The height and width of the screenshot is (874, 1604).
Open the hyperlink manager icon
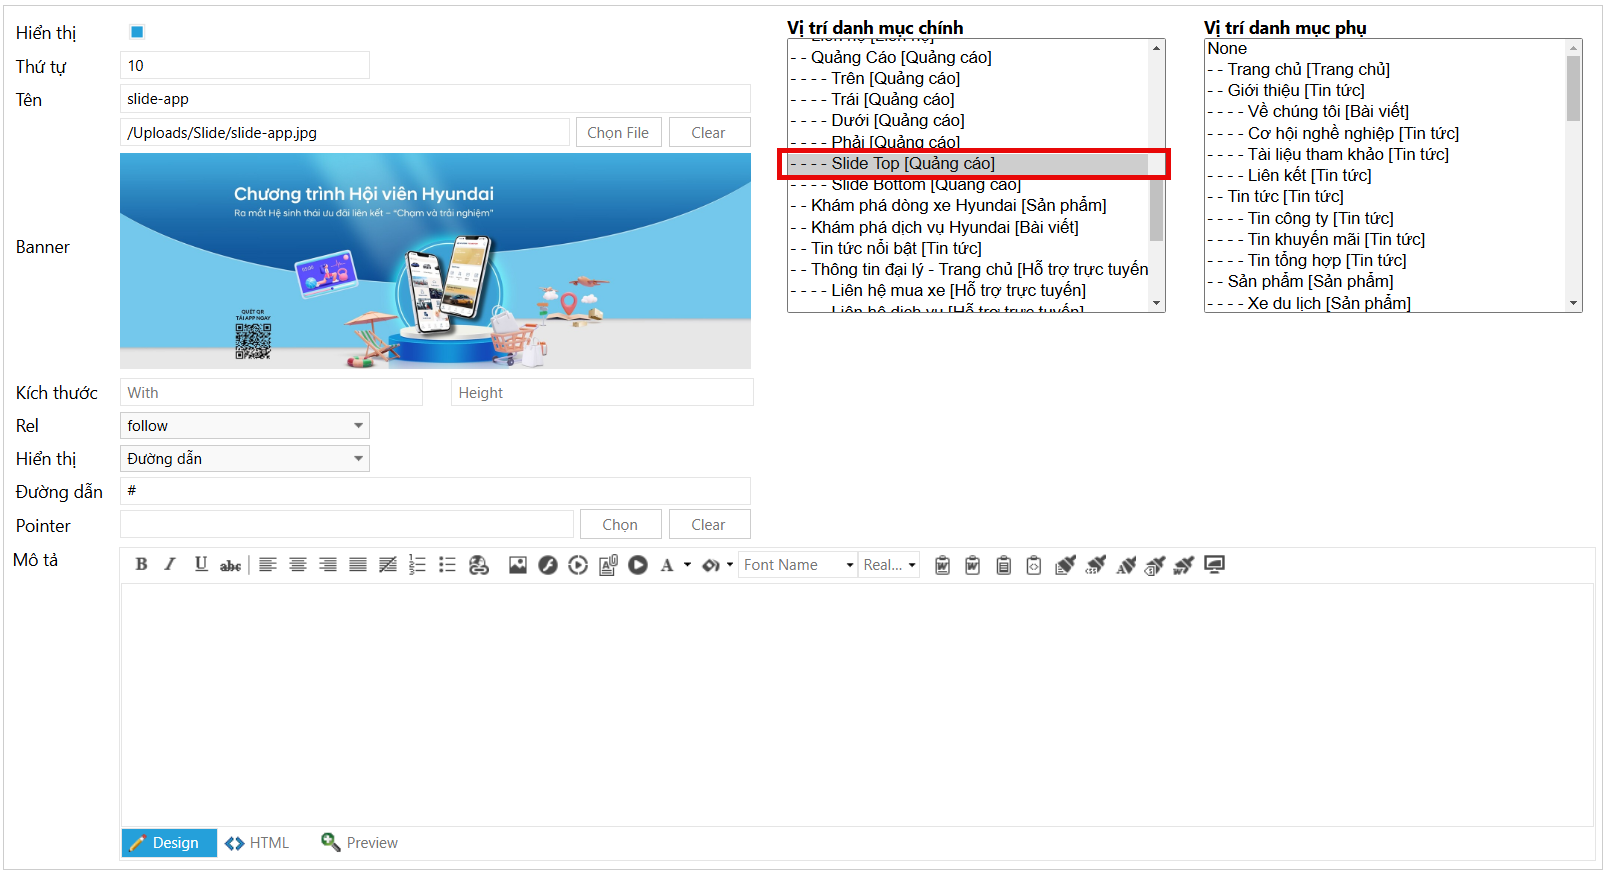(x=479, y=565)
